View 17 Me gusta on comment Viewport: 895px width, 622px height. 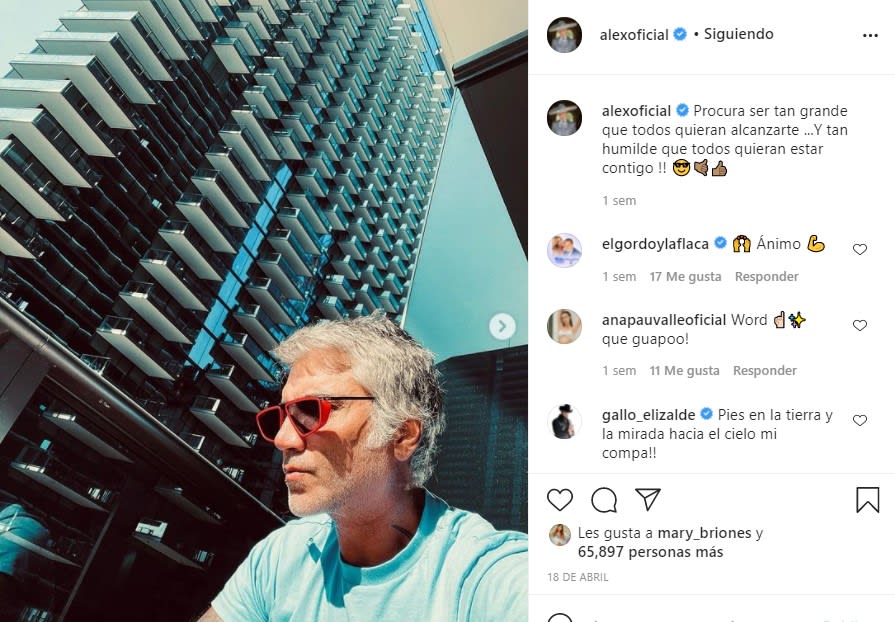pyautogui.click(x=685, y=277)
